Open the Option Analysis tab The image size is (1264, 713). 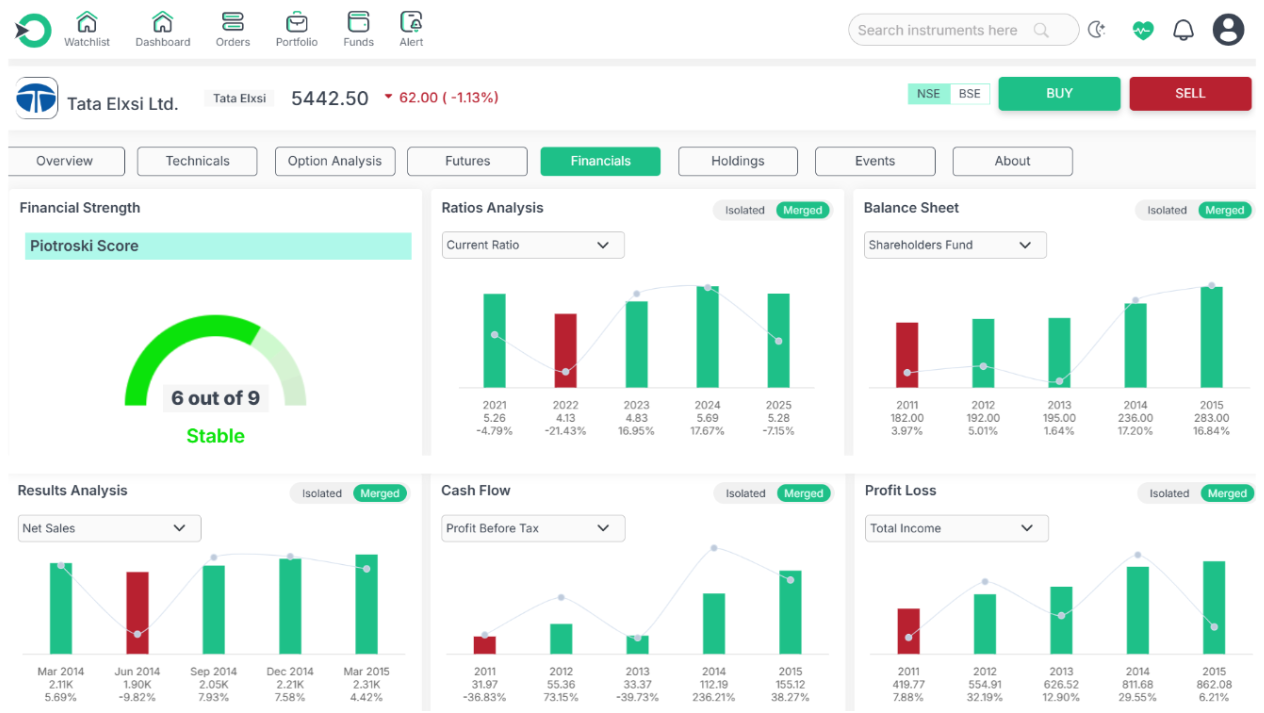click(335, 161)
